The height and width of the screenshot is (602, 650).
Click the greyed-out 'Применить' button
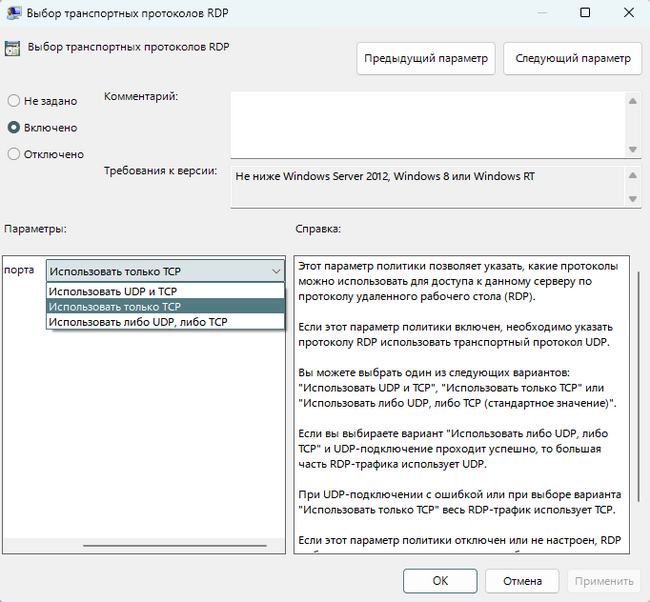(x=604, y=581)
